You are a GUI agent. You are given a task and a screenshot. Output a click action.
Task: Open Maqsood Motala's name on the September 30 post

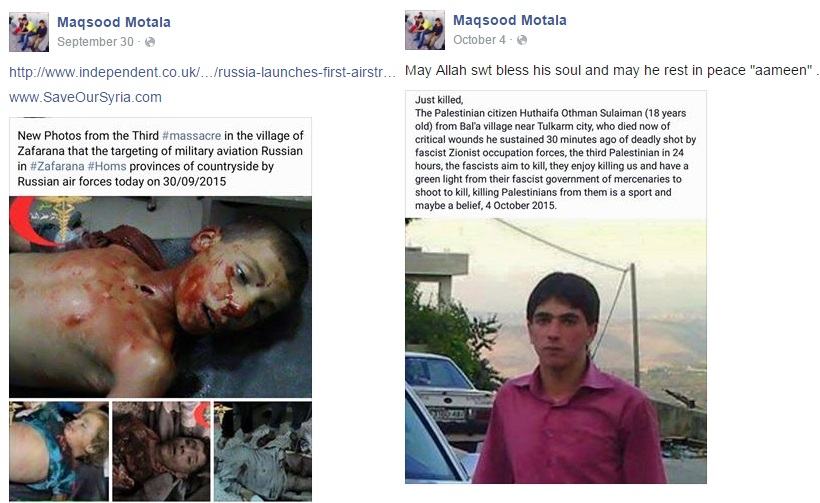[113, 22]
